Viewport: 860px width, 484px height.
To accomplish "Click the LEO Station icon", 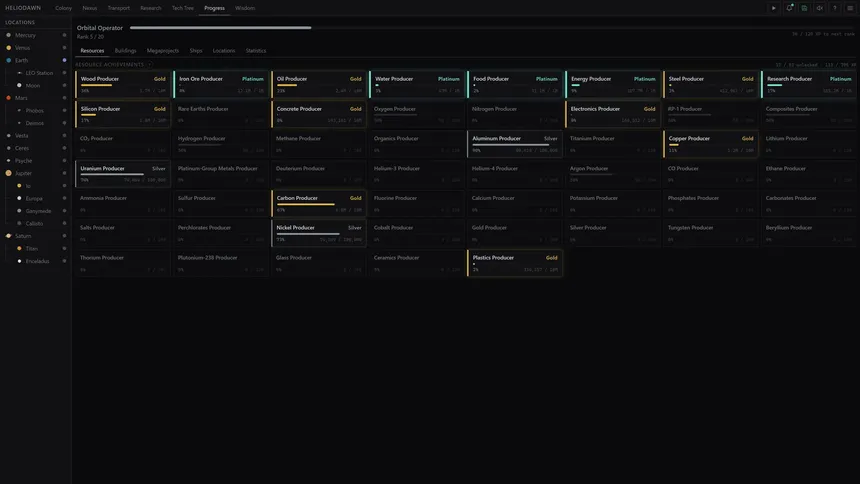I will (x=20, y=73).
